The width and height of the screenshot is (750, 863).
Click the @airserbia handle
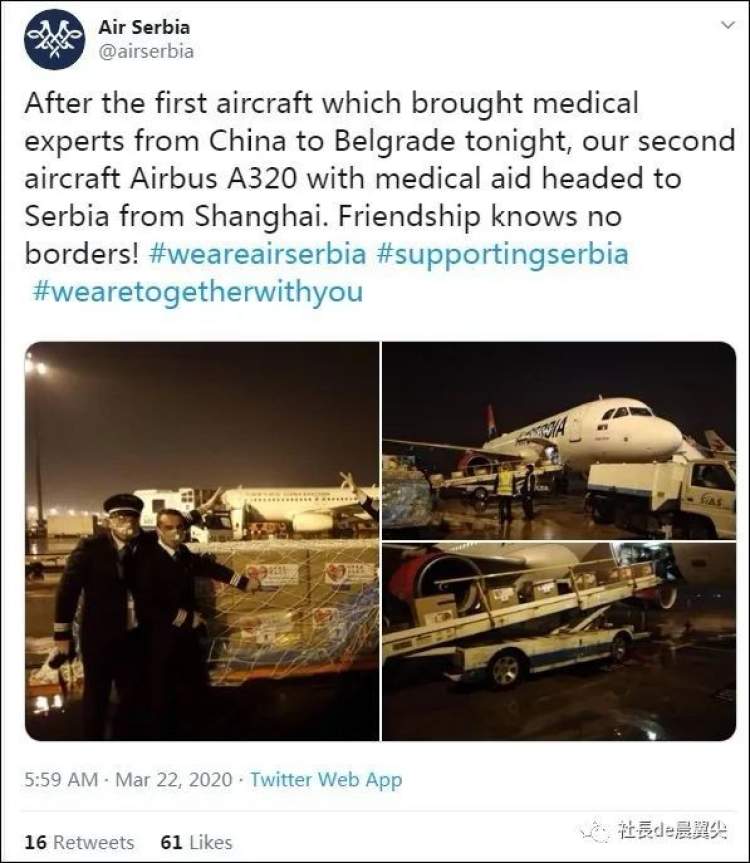click(x=146, y=51)
